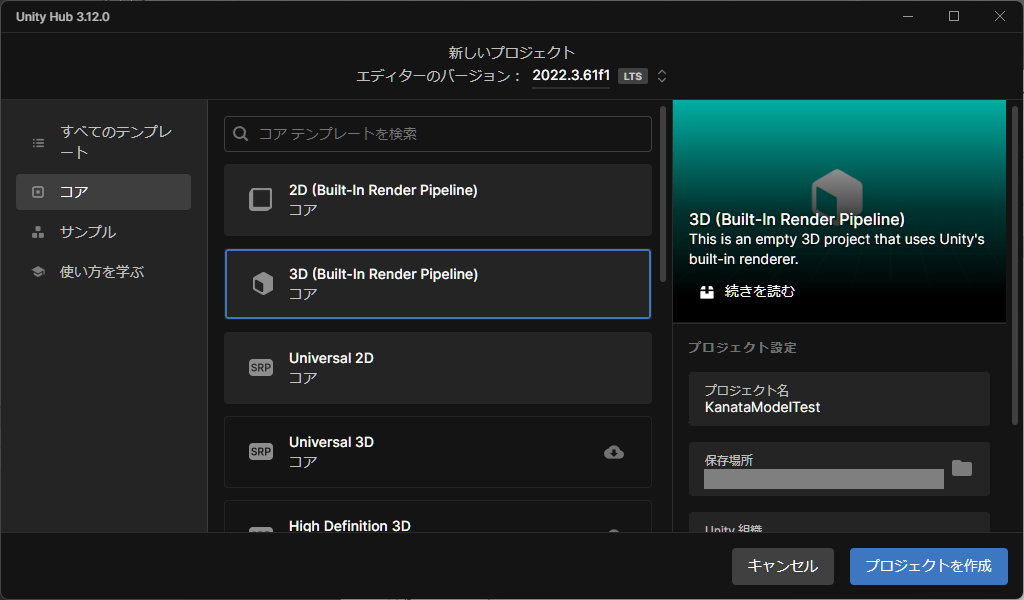This screenshot has width=1024, height=600.
Task: Click the プロジェクト設定 heading
Action: coord(743,347)
